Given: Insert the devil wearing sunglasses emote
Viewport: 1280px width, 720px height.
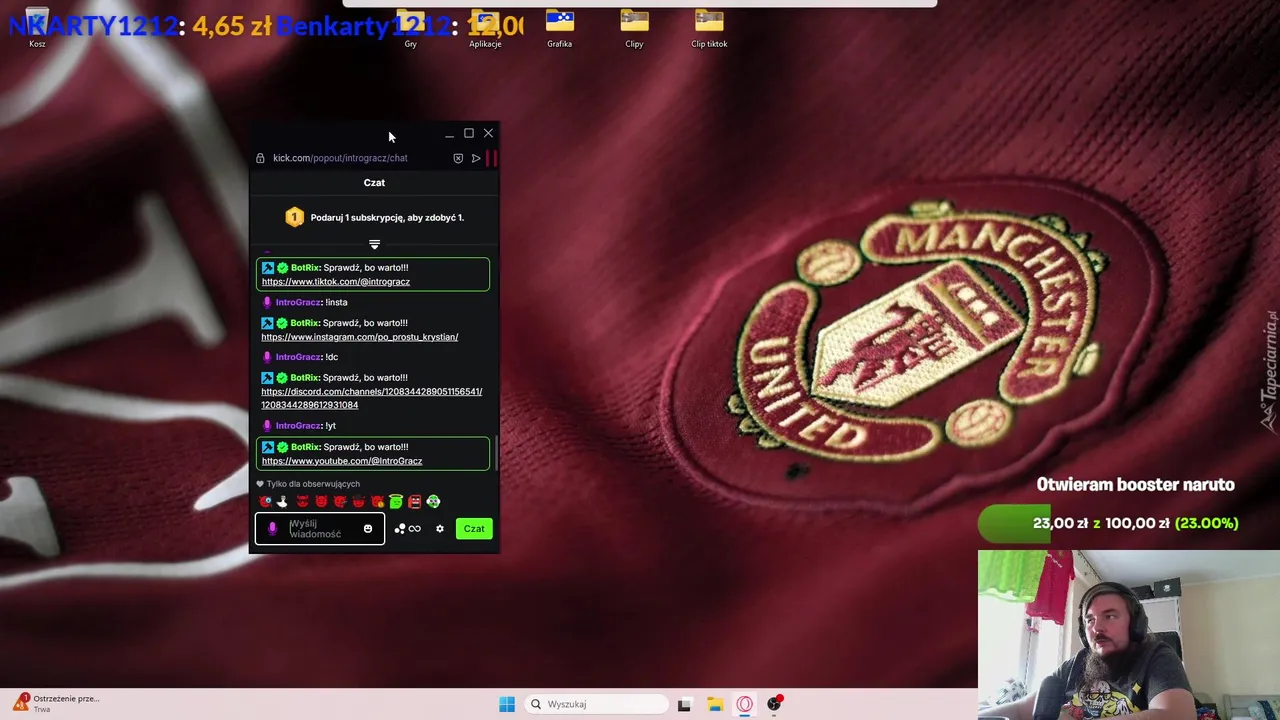Looking at the screenshot, I should (x=302, y=501).
